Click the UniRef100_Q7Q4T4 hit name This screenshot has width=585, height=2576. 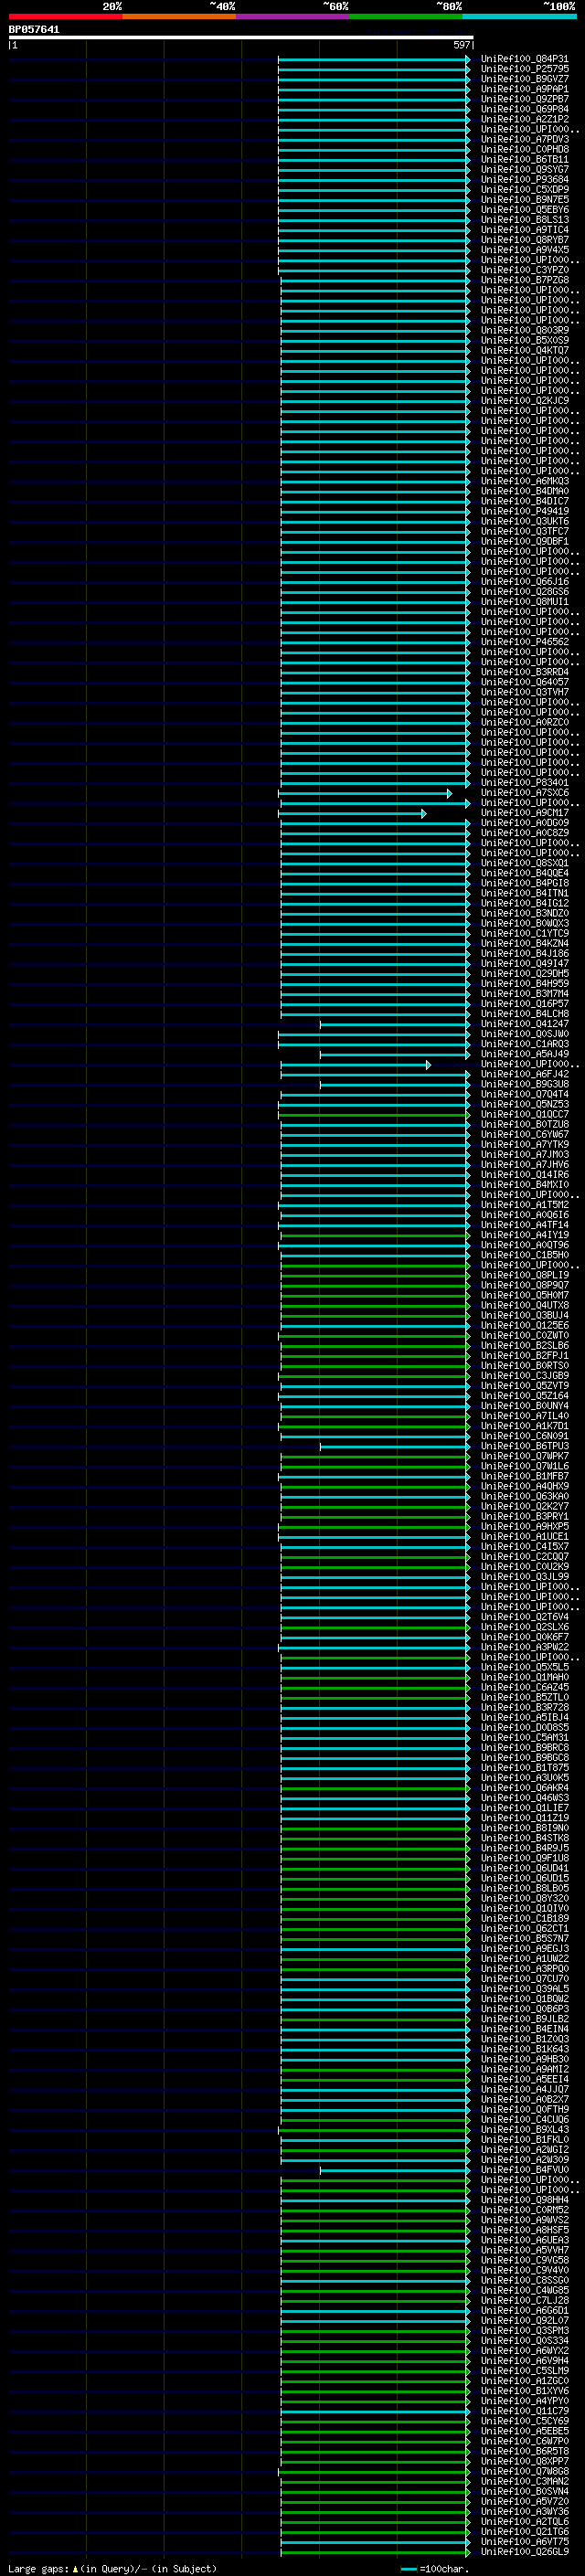[524, 1094]
